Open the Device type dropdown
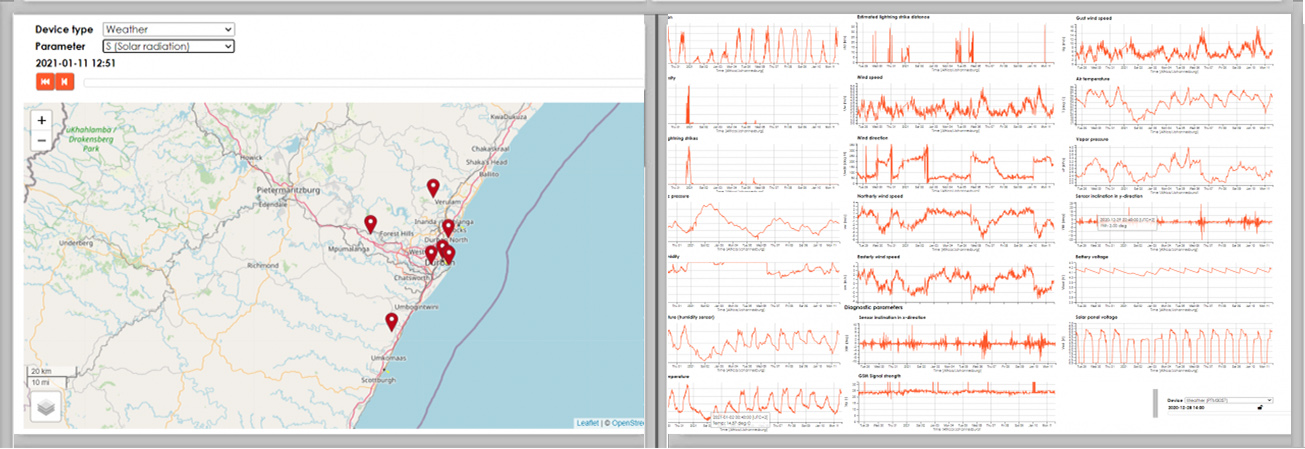The width and height of the screenshot is (1305, 449). (x=168, y=30)
